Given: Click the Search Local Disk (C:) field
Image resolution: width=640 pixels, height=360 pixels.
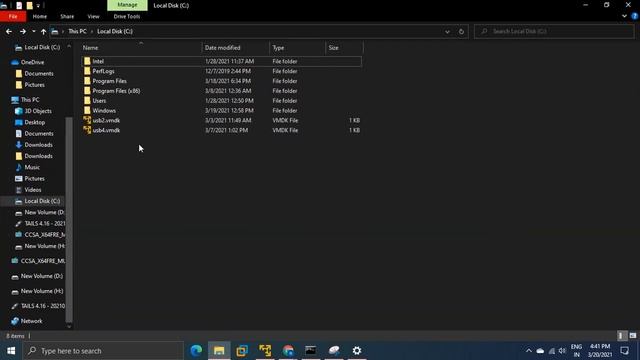Looking at the screenshot, I should [x=554, y=31].
